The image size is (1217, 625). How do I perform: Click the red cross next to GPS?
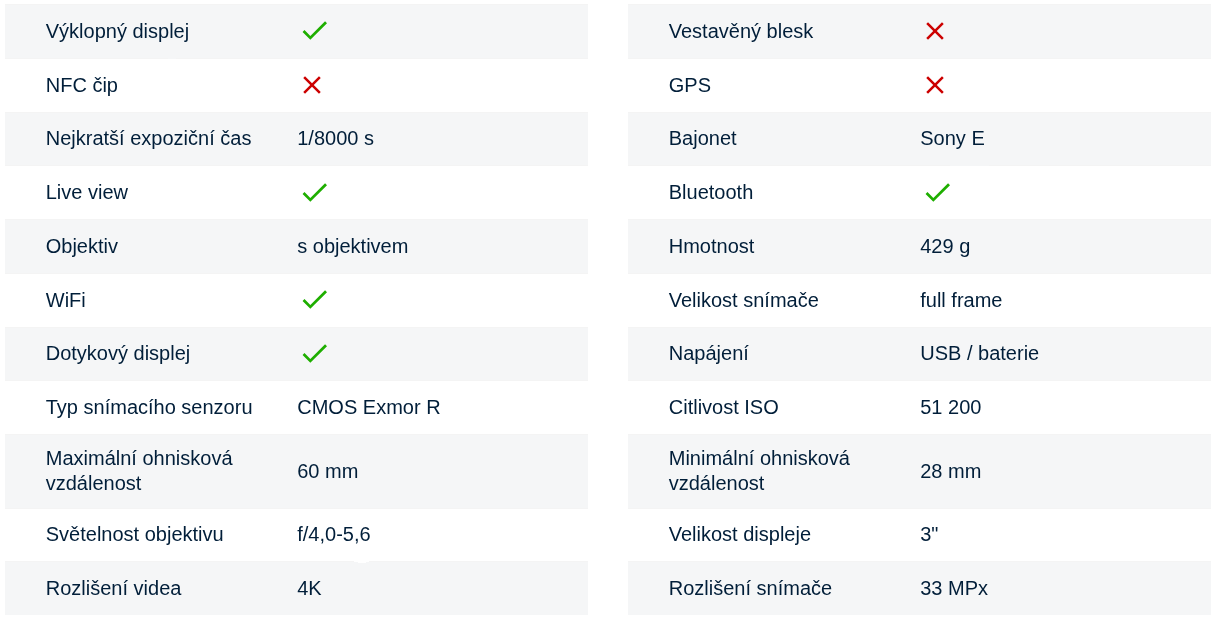click(x=935, y=85)
